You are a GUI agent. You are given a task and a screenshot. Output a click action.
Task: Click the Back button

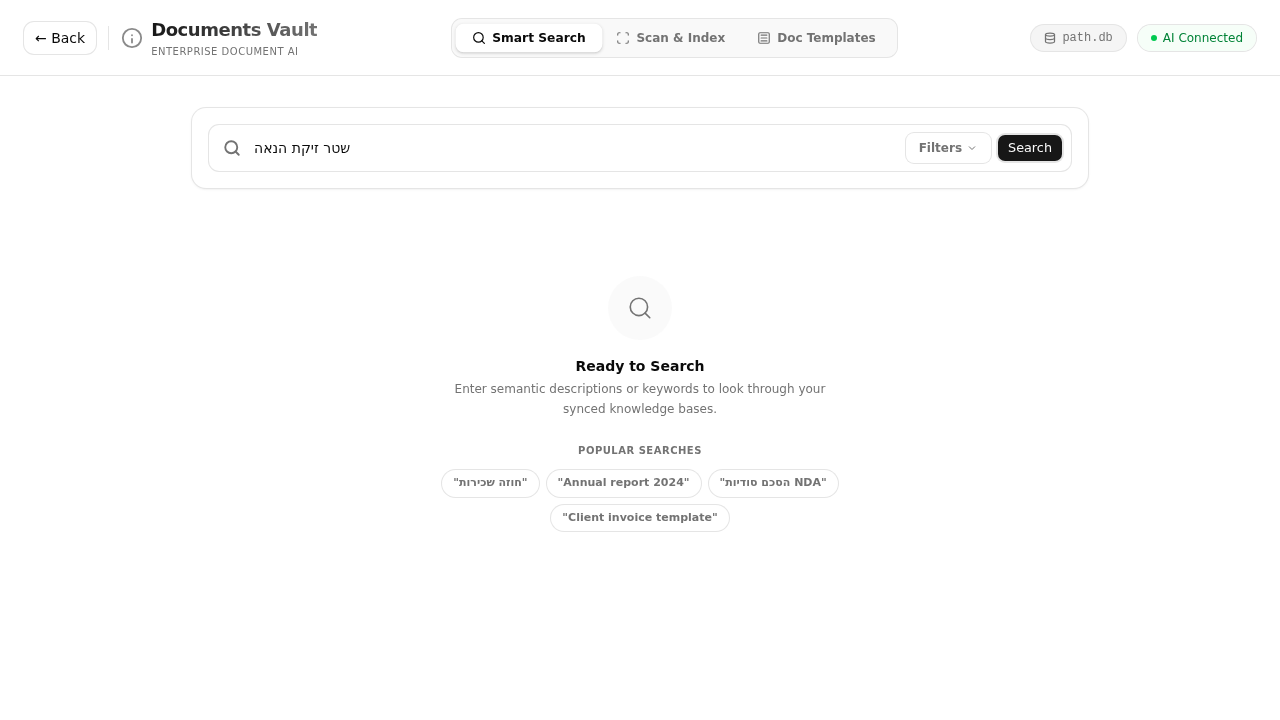pos(60,38)
